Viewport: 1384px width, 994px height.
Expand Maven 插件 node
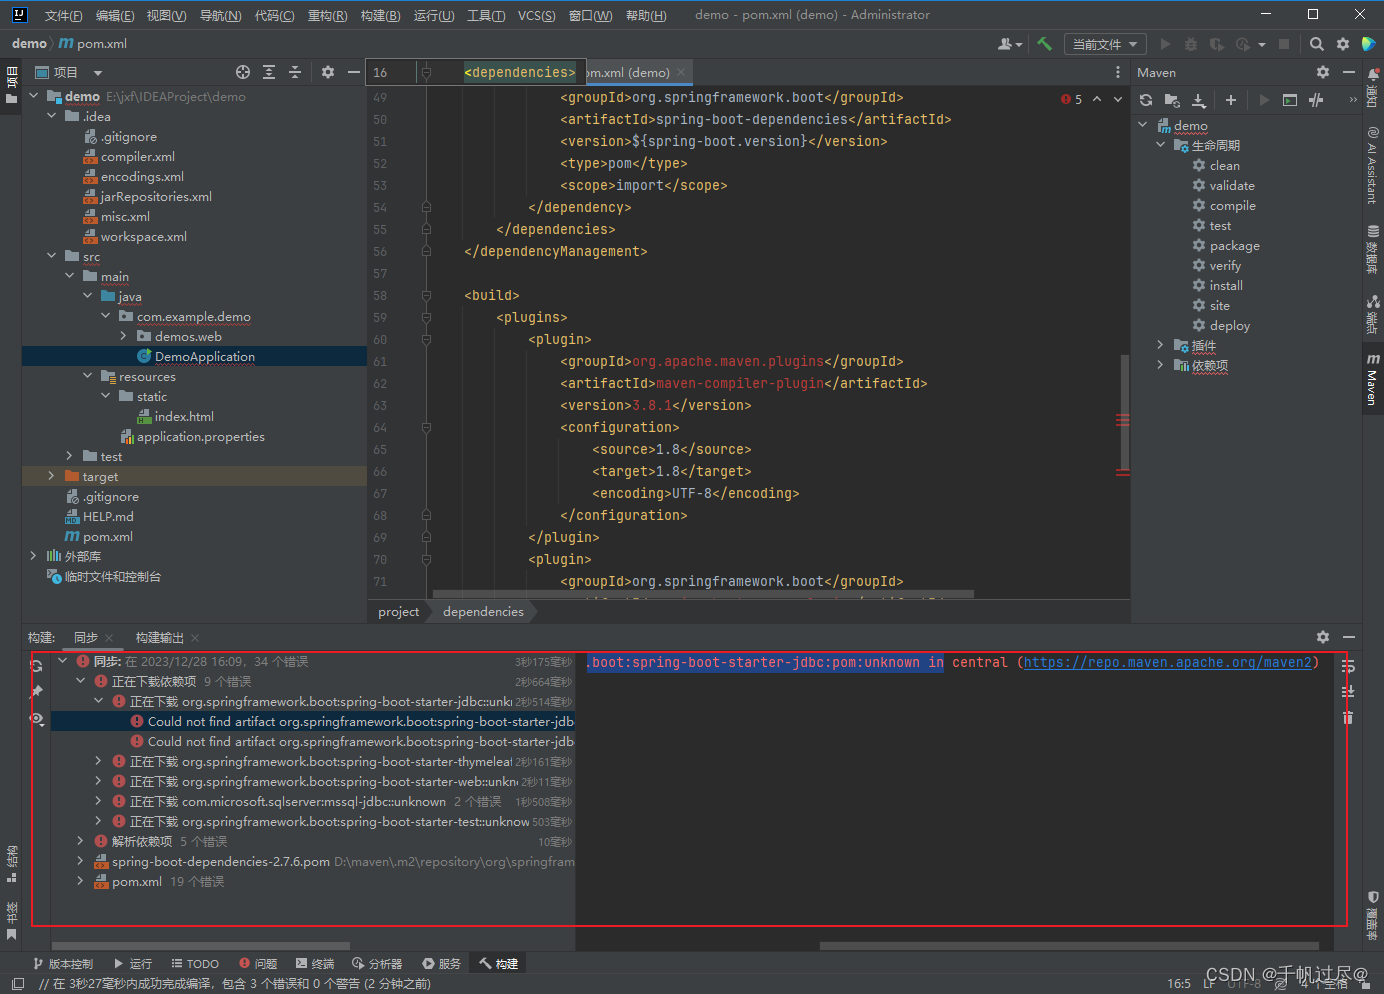[1160, 345]
